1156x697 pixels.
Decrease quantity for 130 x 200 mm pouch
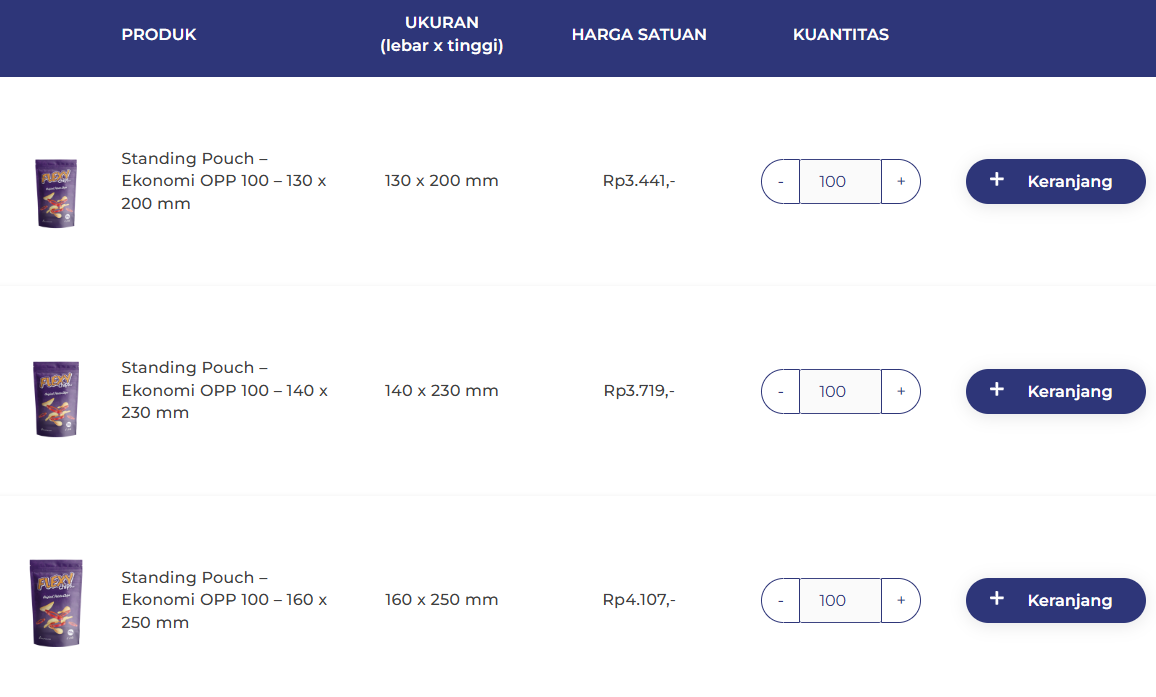[x=780, y=182]
